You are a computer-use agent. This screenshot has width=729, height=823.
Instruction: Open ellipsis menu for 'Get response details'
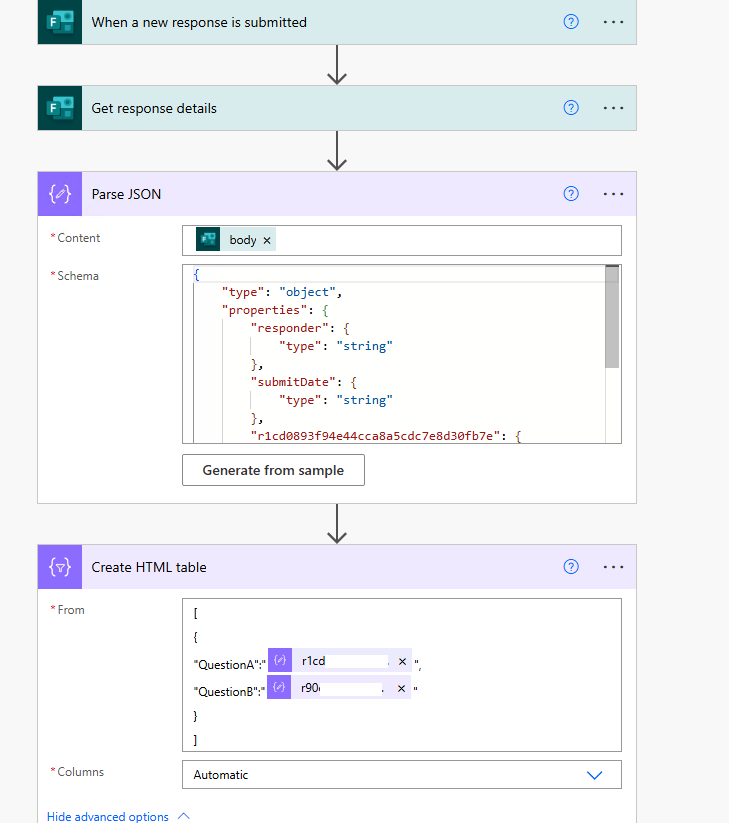click(613, 108)
